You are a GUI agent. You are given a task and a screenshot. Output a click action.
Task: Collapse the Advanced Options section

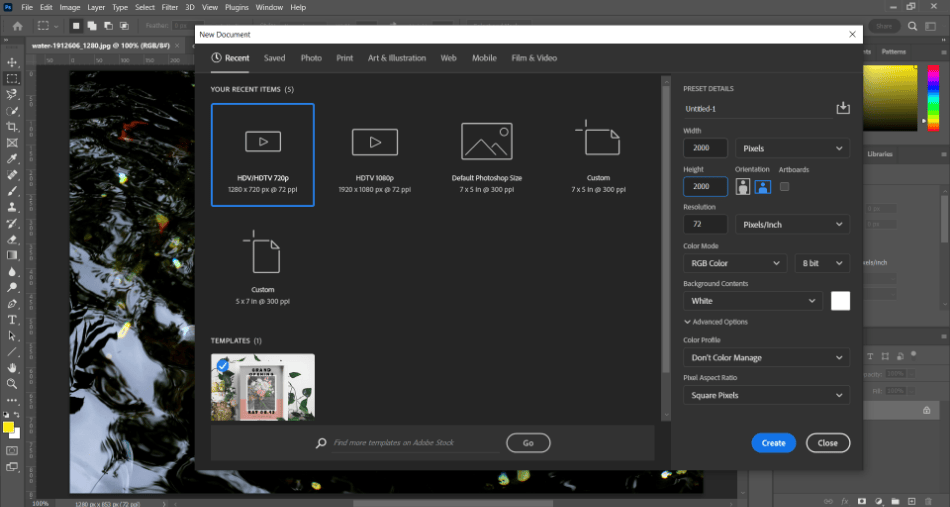click(x=716, y=322)
